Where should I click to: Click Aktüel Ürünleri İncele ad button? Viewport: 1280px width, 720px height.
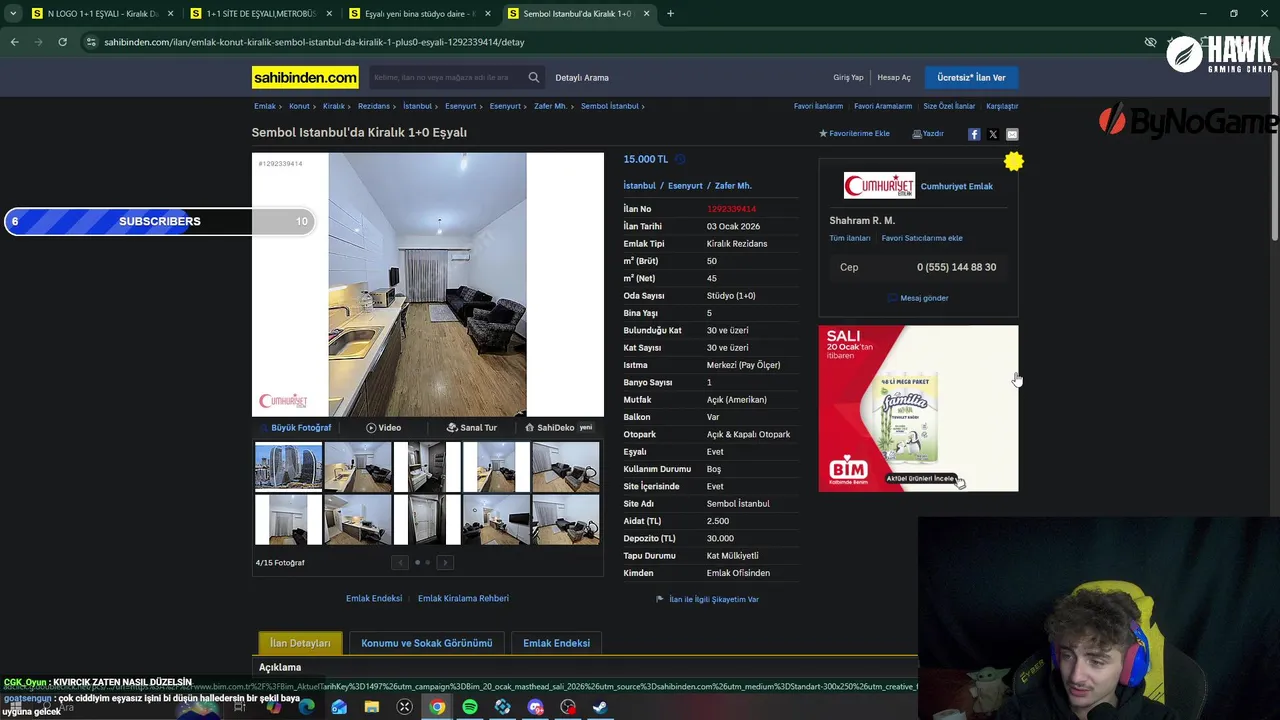[921, 478]
